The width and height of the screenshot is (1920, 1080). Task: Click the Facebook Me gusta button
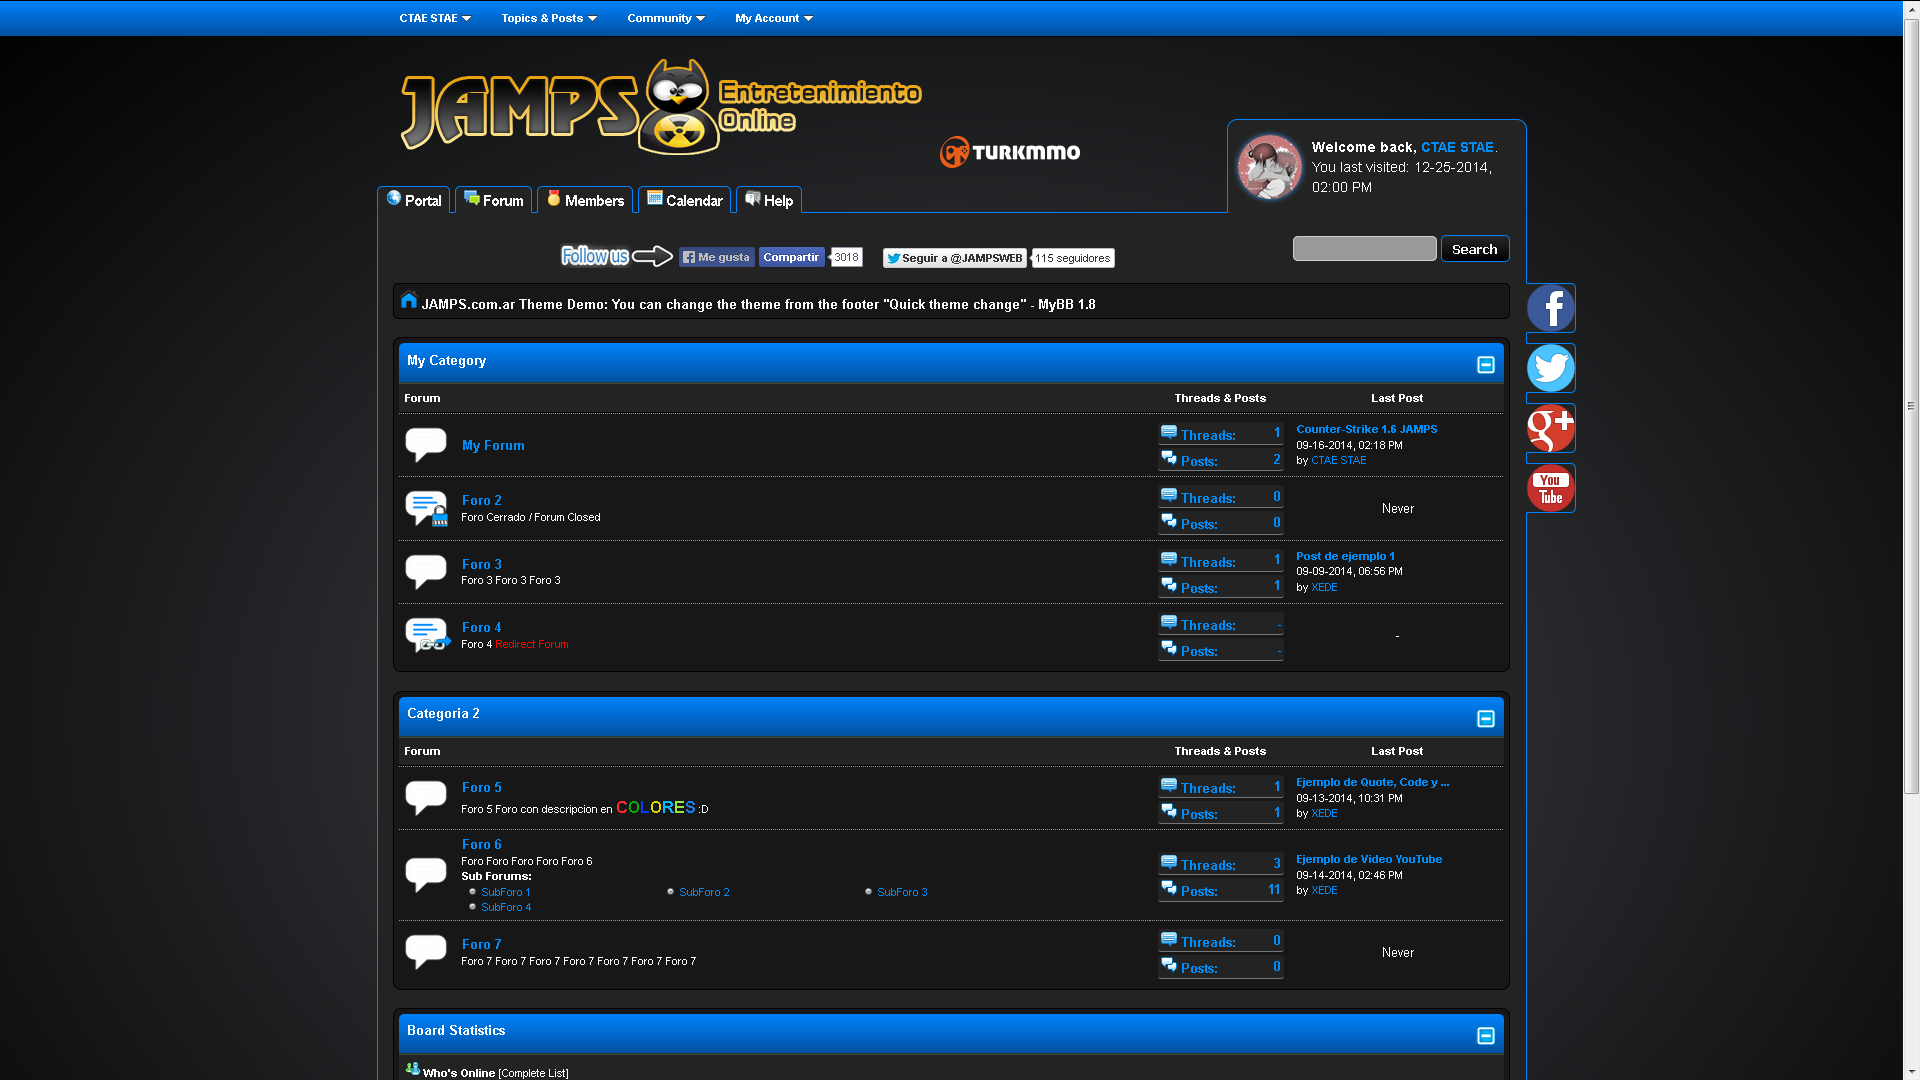[717, 257]
